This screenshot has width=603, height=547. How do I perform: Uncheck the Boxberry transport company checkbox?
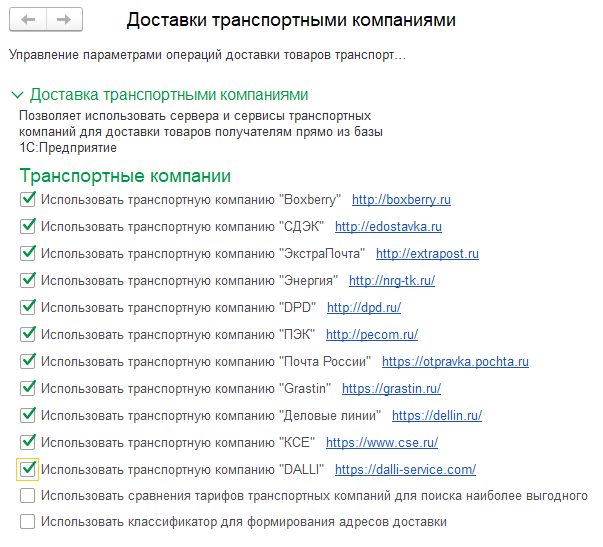click(28, 200)
